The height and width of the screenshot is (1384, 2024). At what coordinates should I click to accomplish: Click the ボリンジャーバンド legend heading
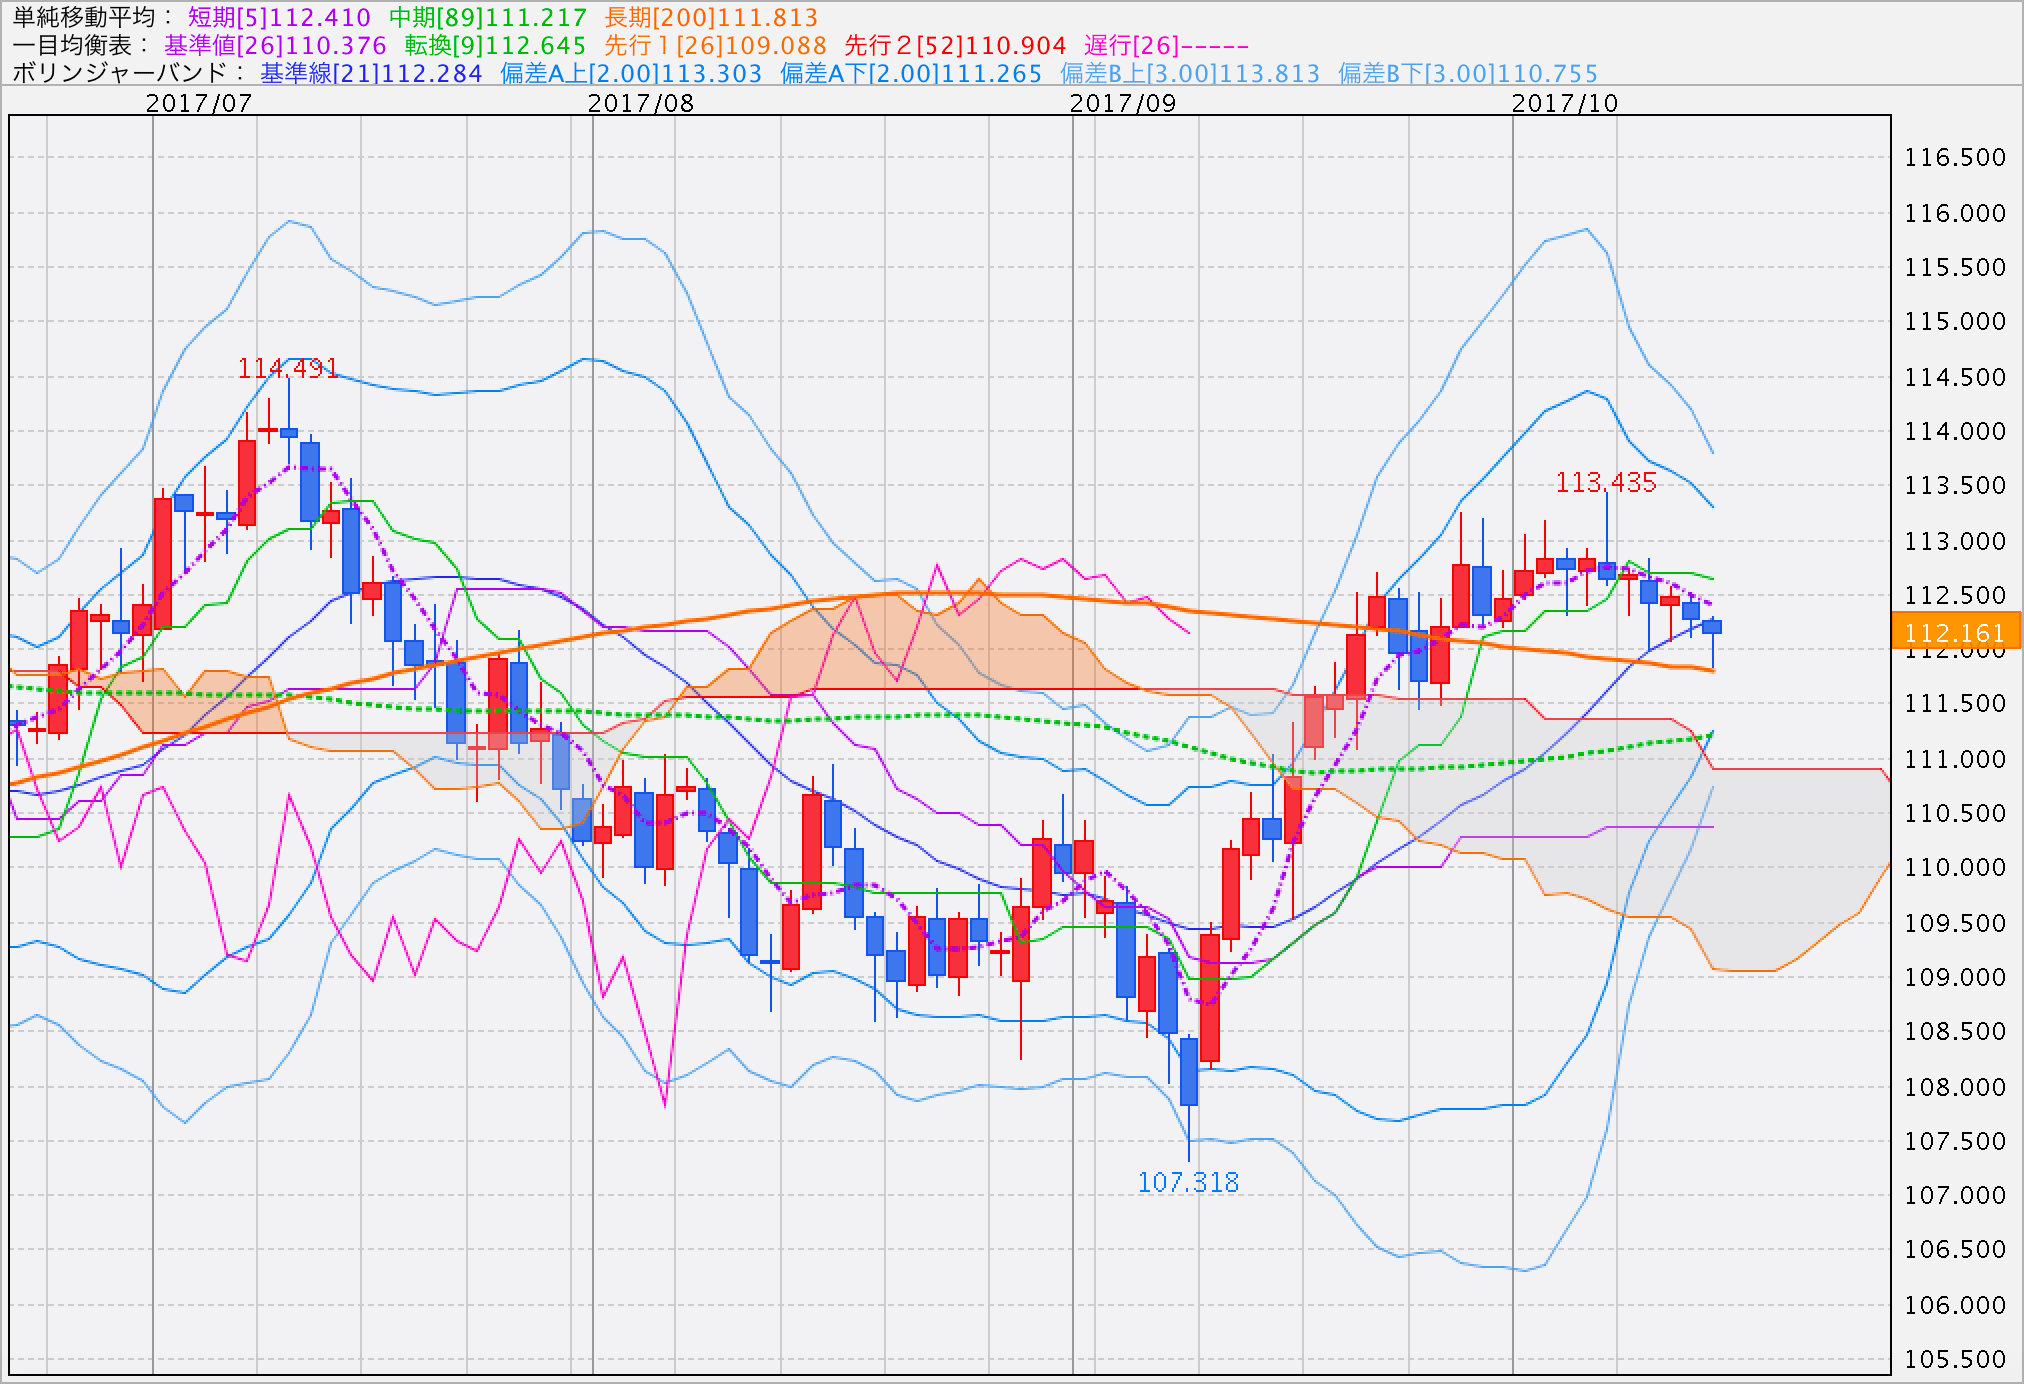129,73
